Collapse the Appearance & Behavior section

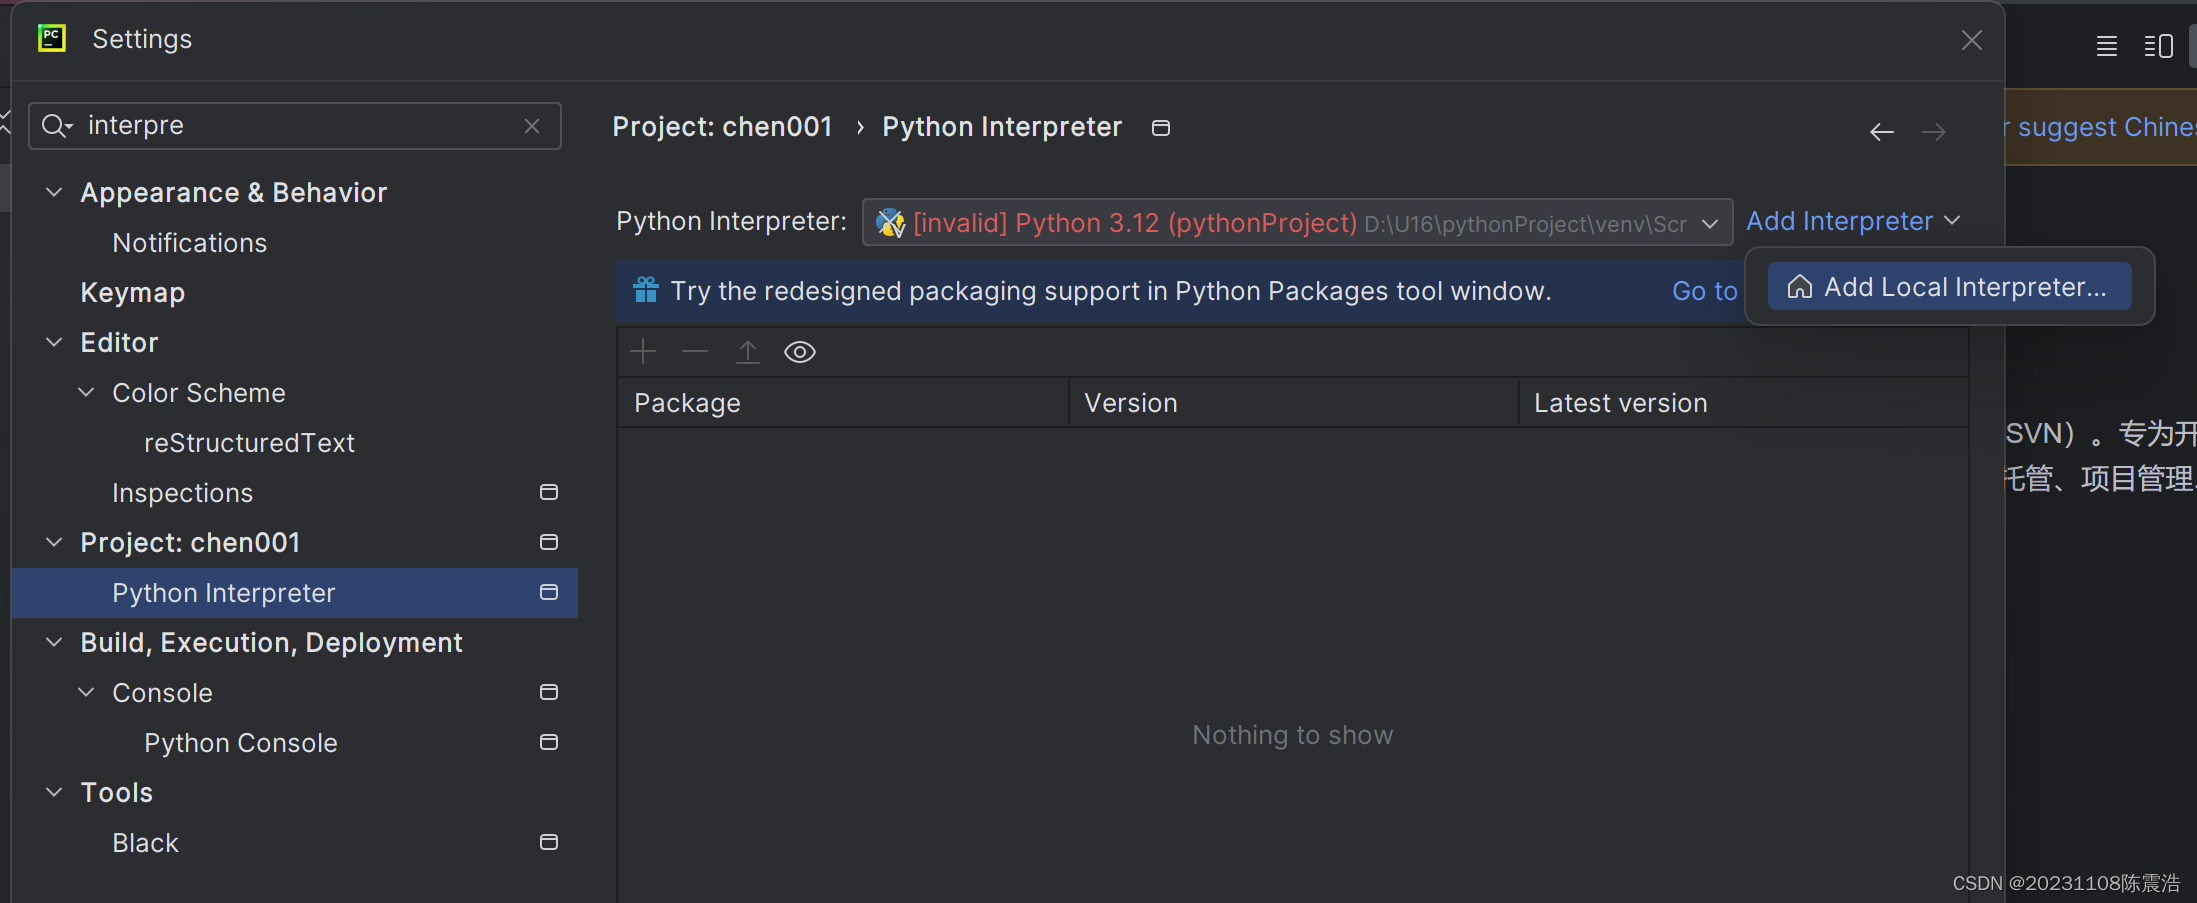click(55, 192)
